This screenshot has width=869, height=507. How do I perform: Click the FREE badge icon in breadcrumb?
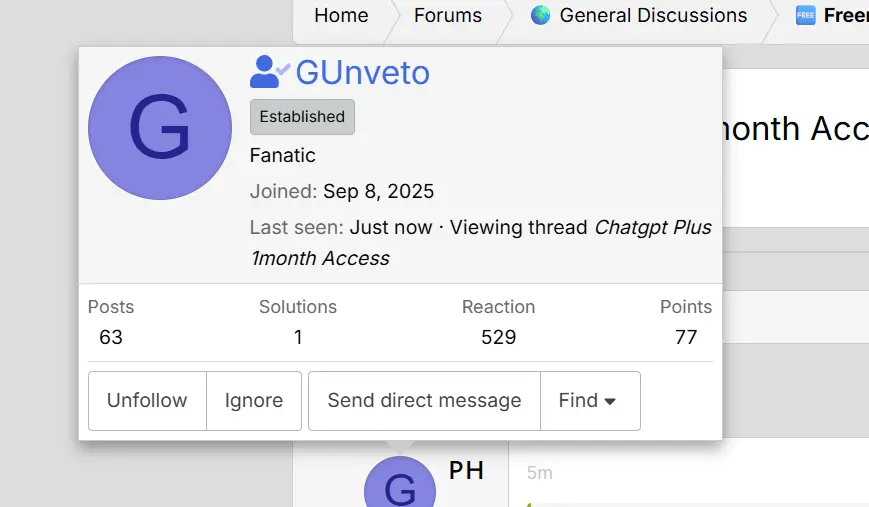click(x=805, y=16)
